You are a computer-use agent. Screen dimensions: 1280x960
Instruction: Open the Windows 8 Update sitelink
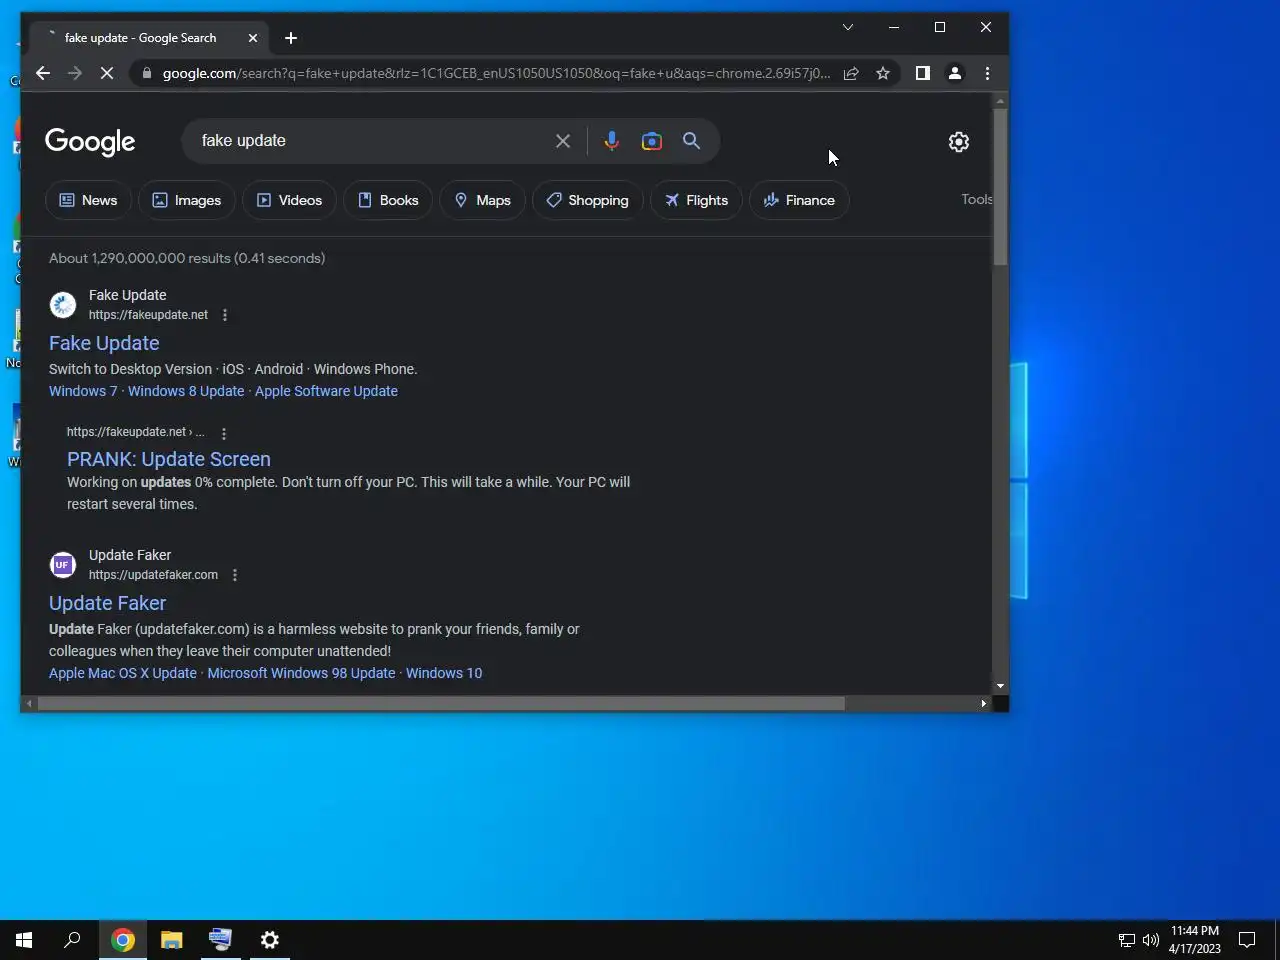click(x=186, y=391)
